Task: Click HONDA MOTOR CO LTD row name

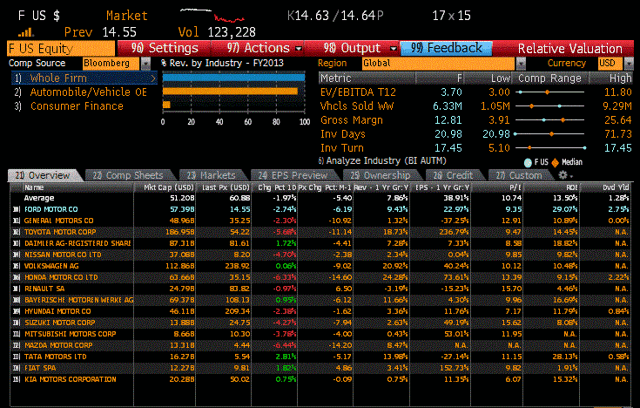Action: (x=61, y=277)
